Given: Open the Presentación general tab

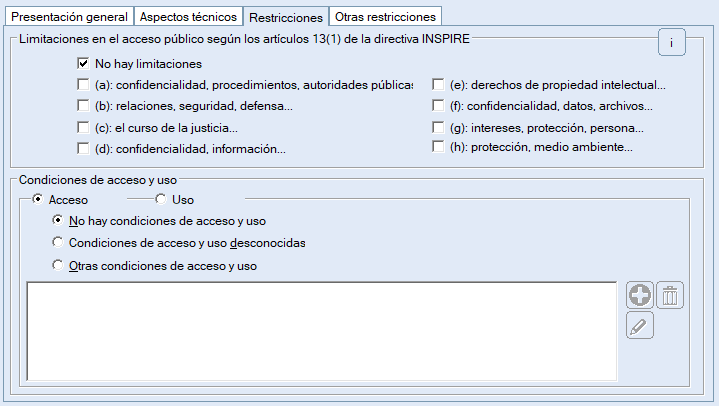Looking at the screenshot, I should [x=69, y=17].
